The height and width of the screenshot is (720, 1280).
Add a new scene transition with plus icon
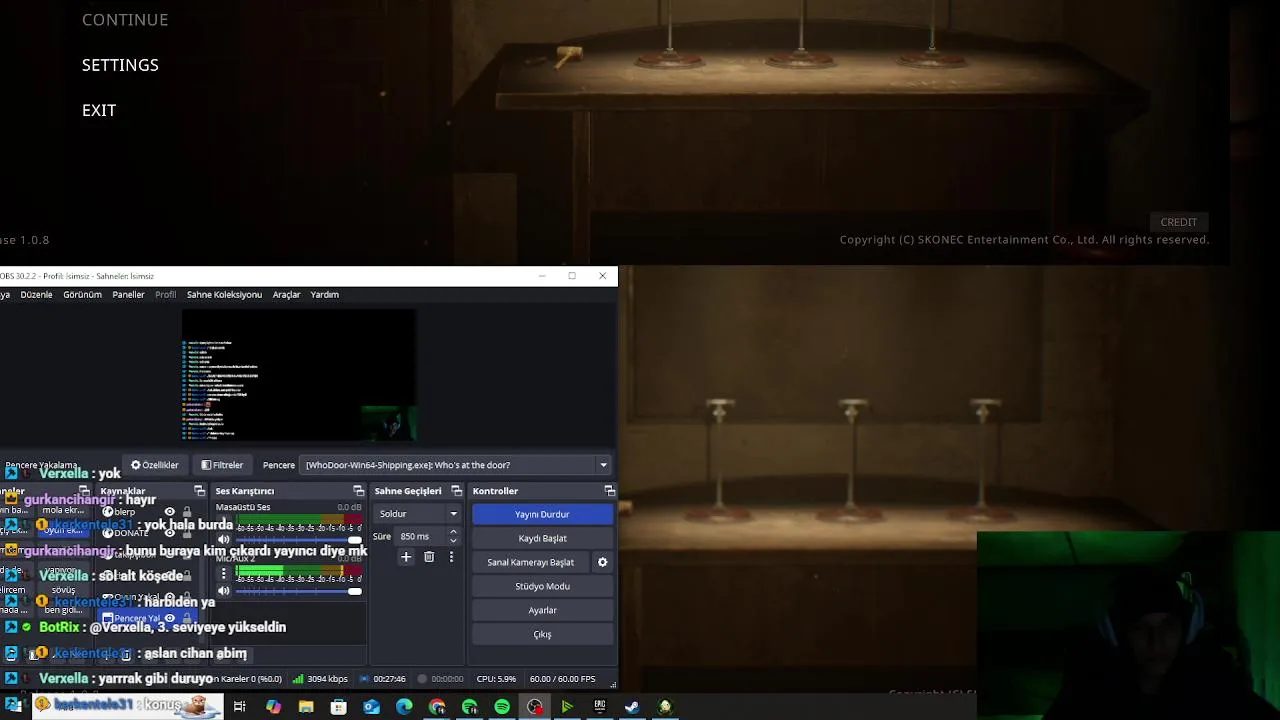406,557
